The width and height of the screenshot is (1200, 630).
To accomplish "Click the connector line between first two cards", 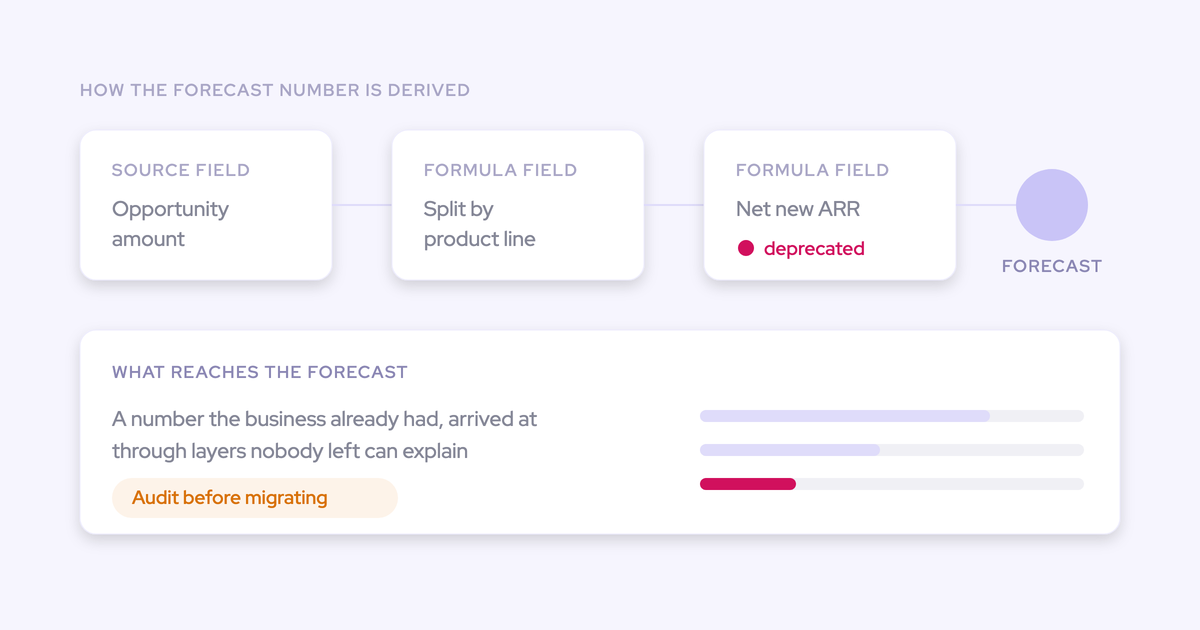I will click(362, 205).
